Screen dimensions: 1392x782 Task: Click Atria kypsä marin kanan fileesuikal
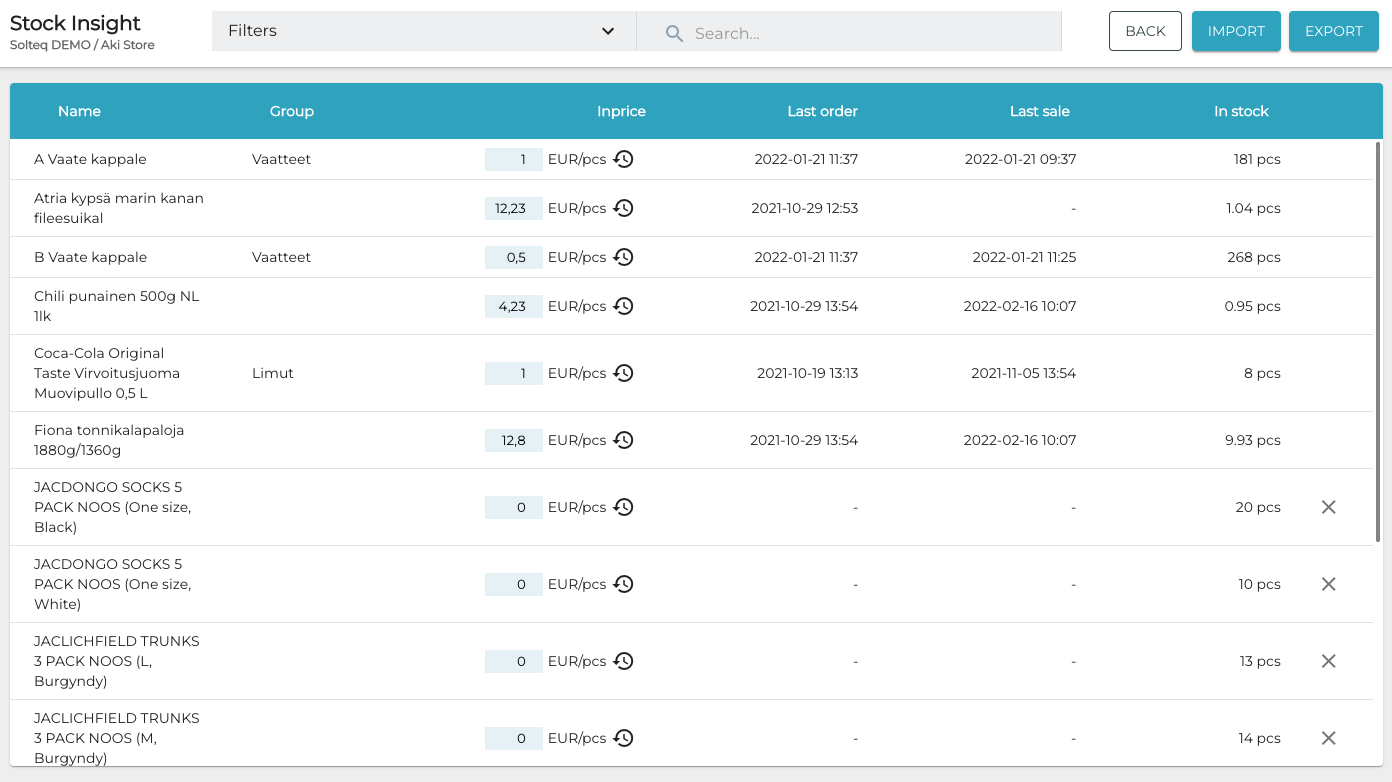[x=119, y=208]
